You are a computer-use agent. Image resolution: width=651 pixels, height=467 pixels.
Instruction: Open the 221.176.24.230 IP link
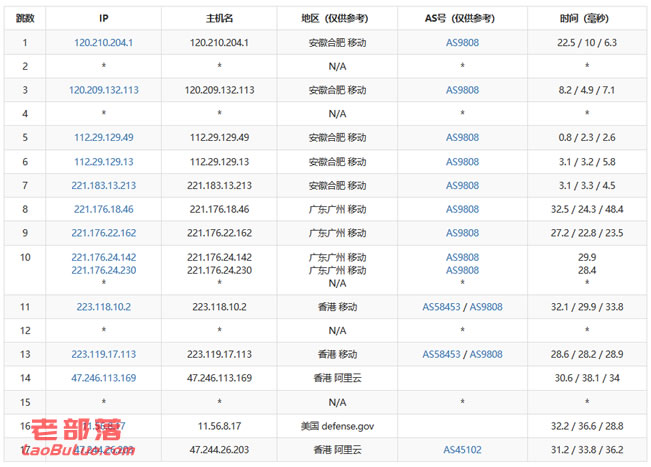[x=103, y=270]
